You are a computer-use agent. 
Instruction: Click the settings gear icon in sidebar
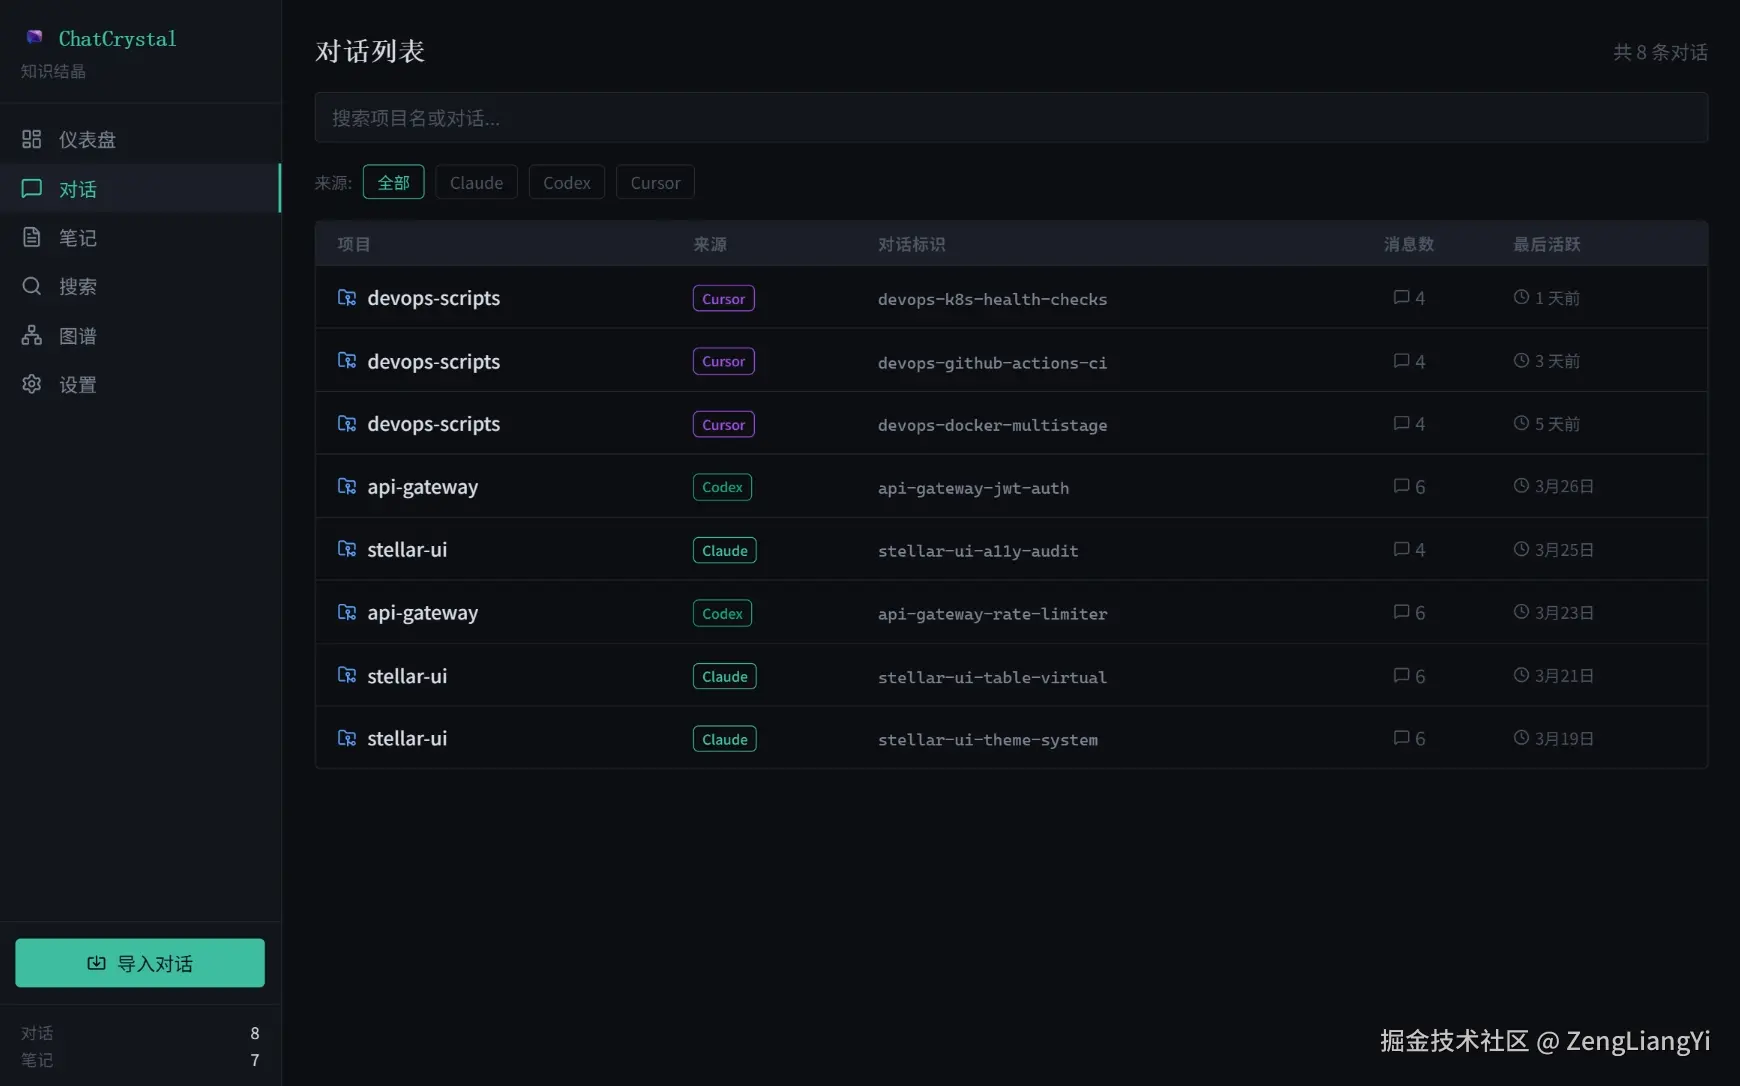coord(32,384)
